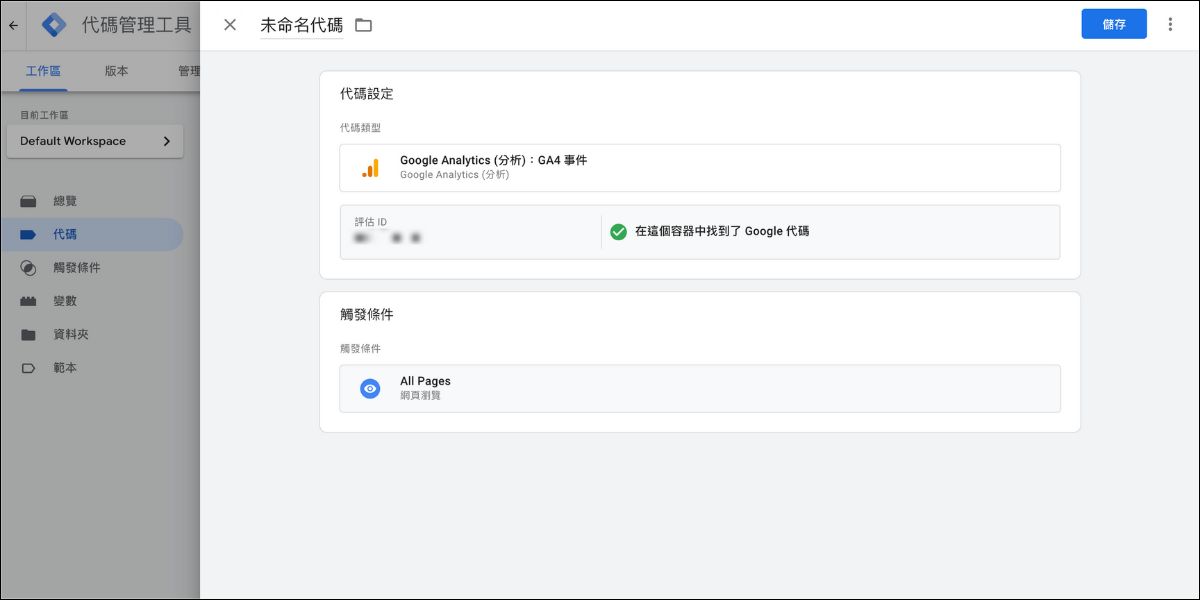Click the 總覽 overview icon

point(29,201)
